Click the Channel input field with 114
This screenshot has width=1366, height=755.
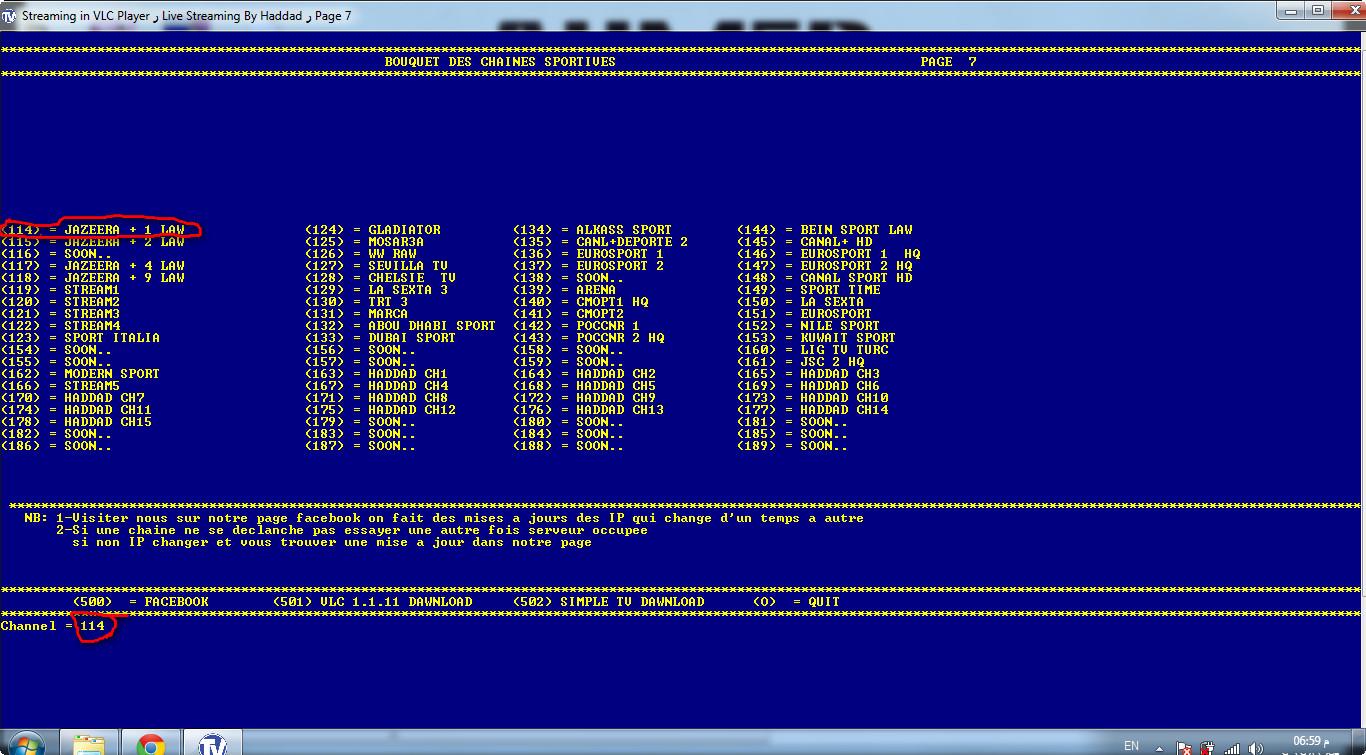(x=93, y=626)
